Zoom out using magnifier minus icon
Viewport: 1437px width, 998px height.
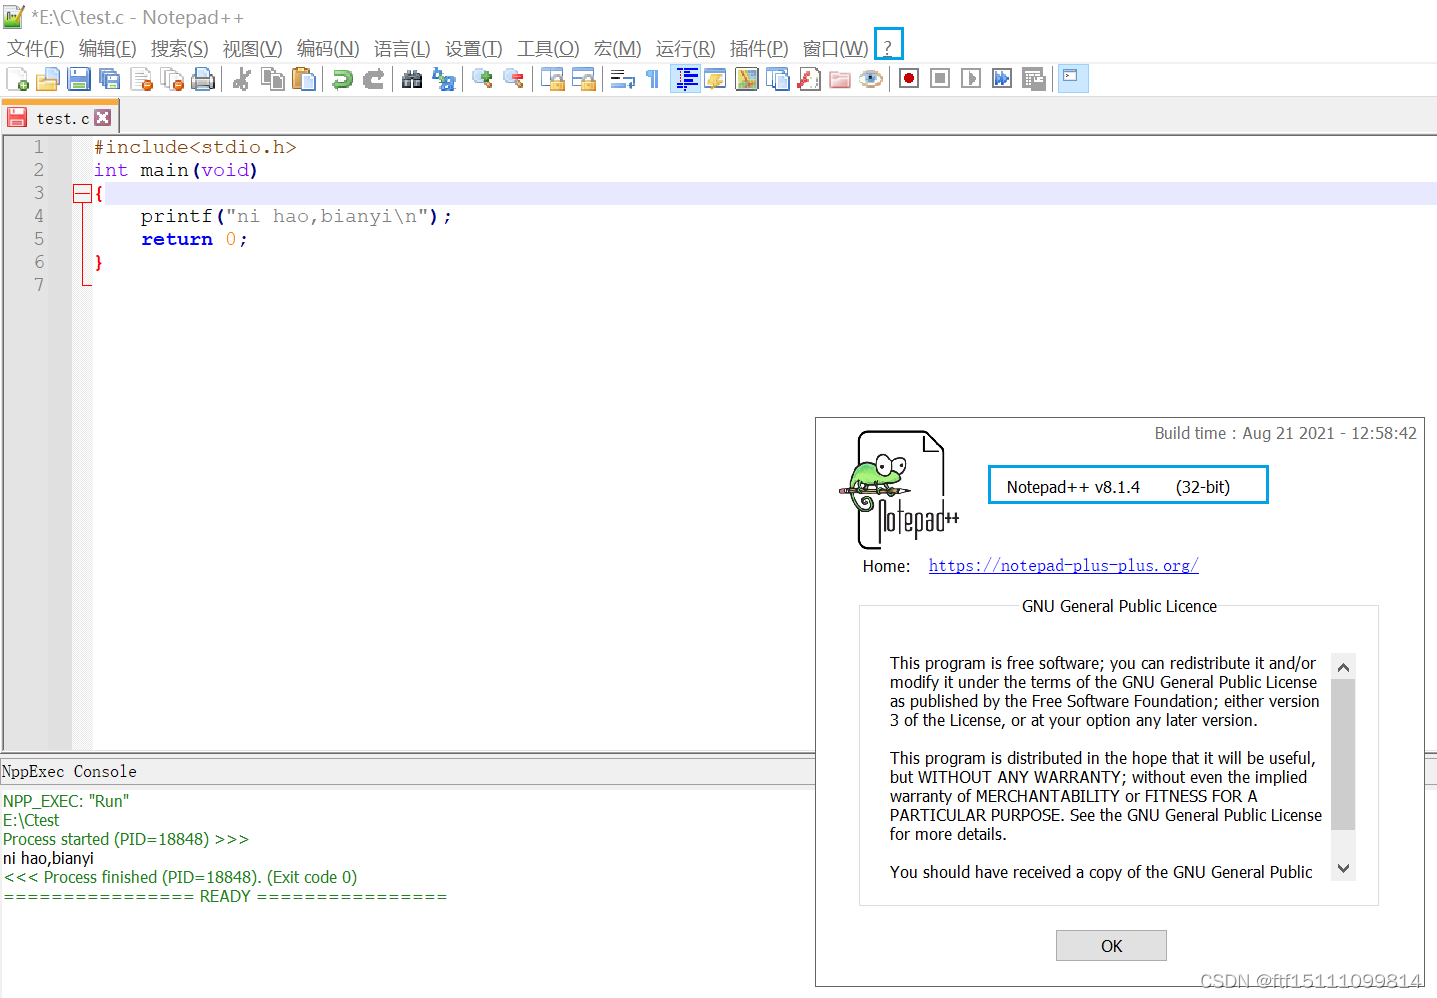[513, 79]
